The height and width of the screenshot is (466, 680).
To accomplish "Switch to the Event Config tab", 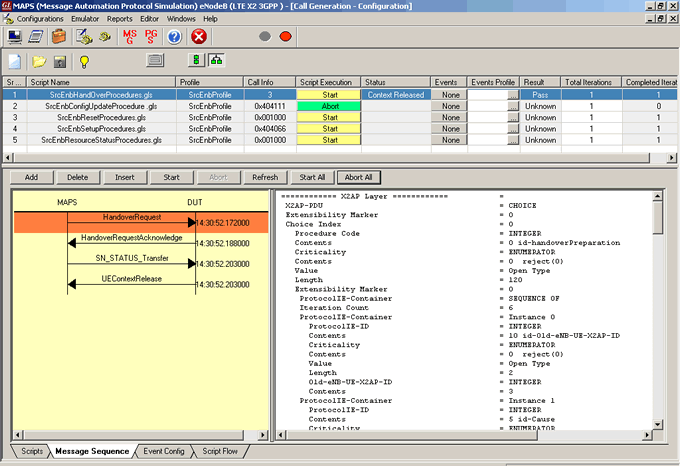I will coord(164,451).
